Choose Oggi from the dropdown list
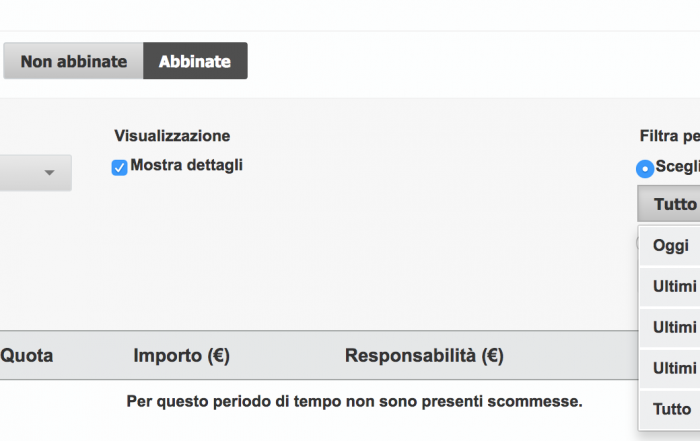The image size is (700, 441). point(670,245)
